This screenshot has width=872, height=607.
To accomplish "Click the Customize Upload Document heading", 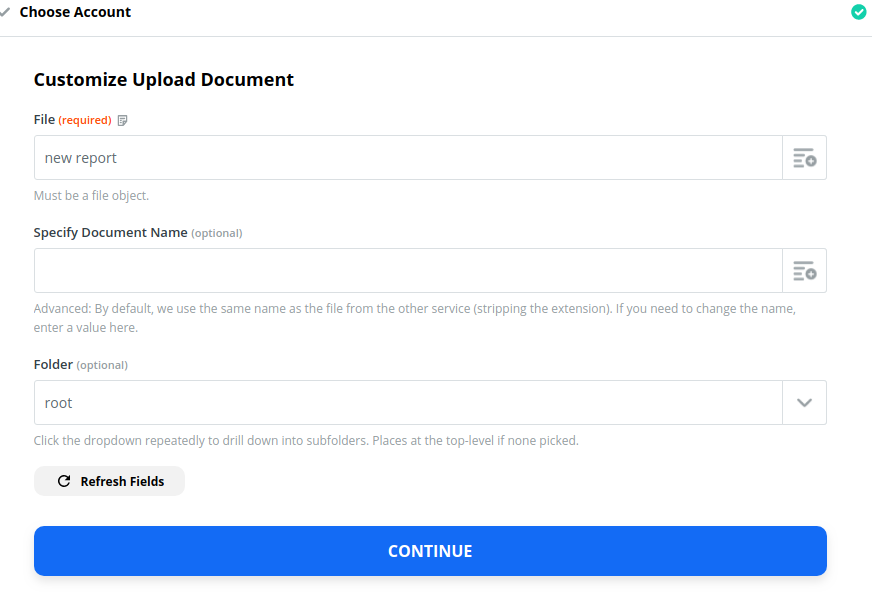I will point(164,80).
